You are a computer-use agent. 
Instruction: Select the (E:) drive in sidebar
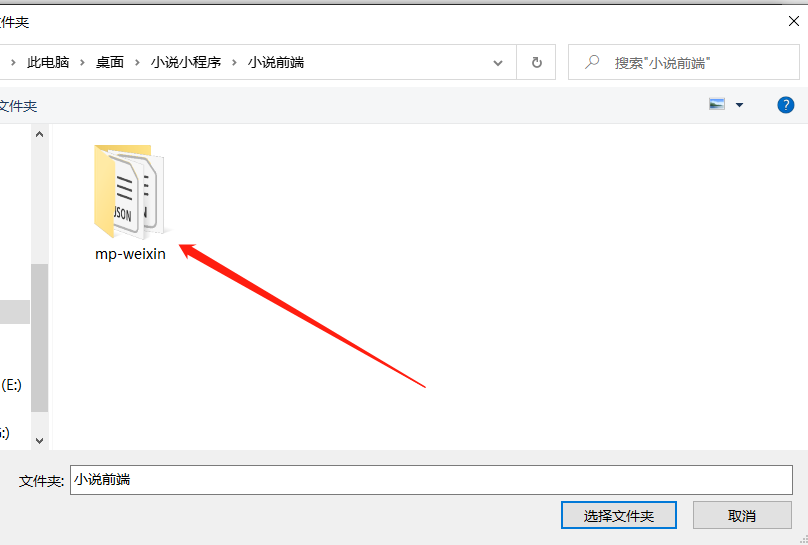click(11, 385)
